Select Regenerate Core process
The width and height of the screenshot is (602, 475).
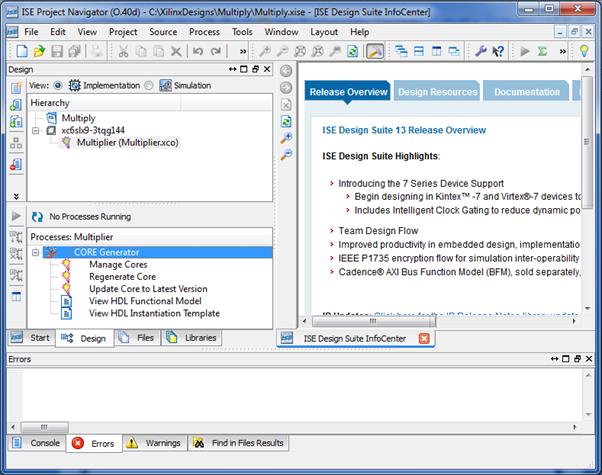122,277
